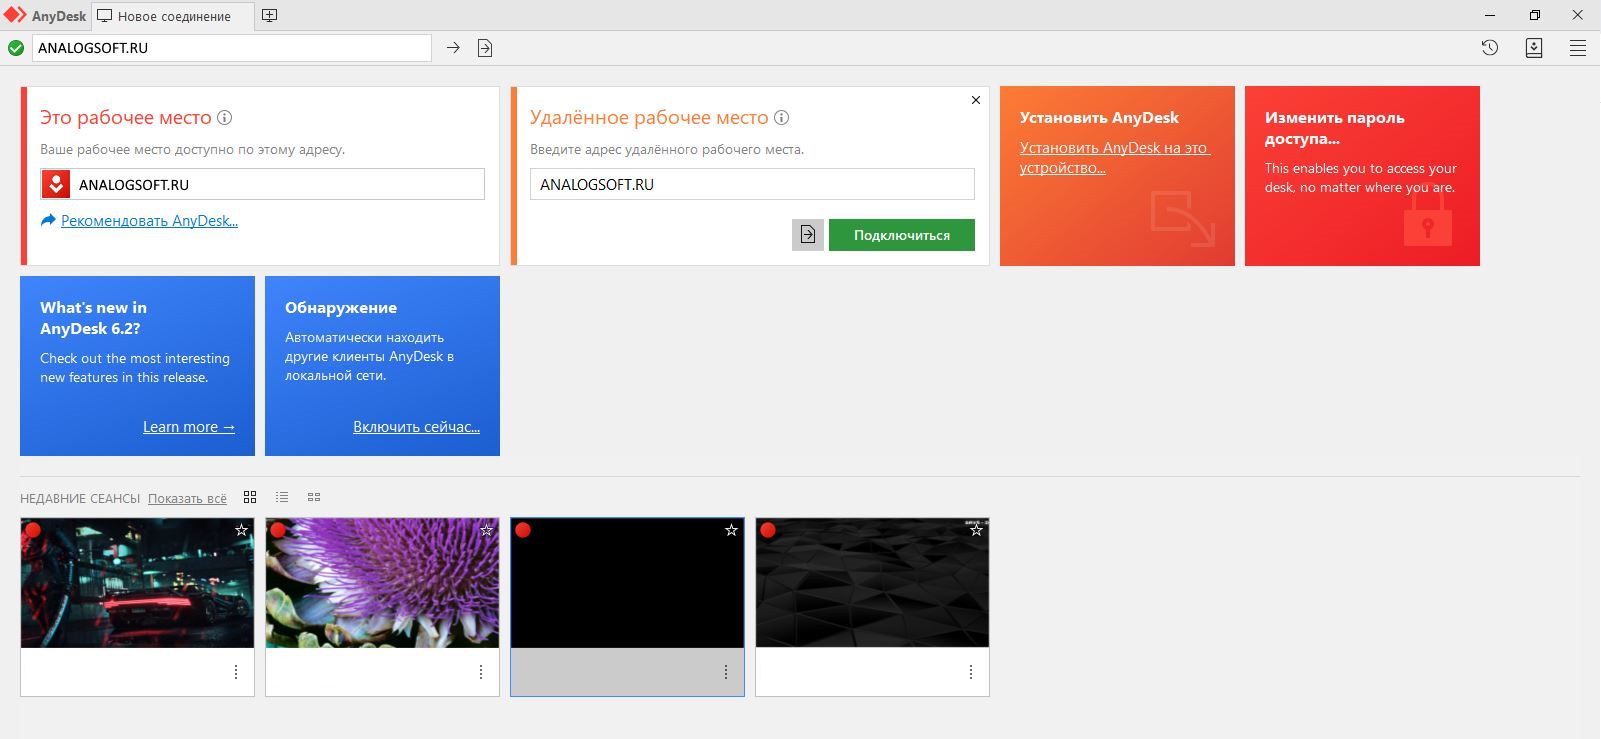The height and width of the screenshot is (739, 1601).
Task: Open the dark polygon session thumbnail
Action: point(872,582)
